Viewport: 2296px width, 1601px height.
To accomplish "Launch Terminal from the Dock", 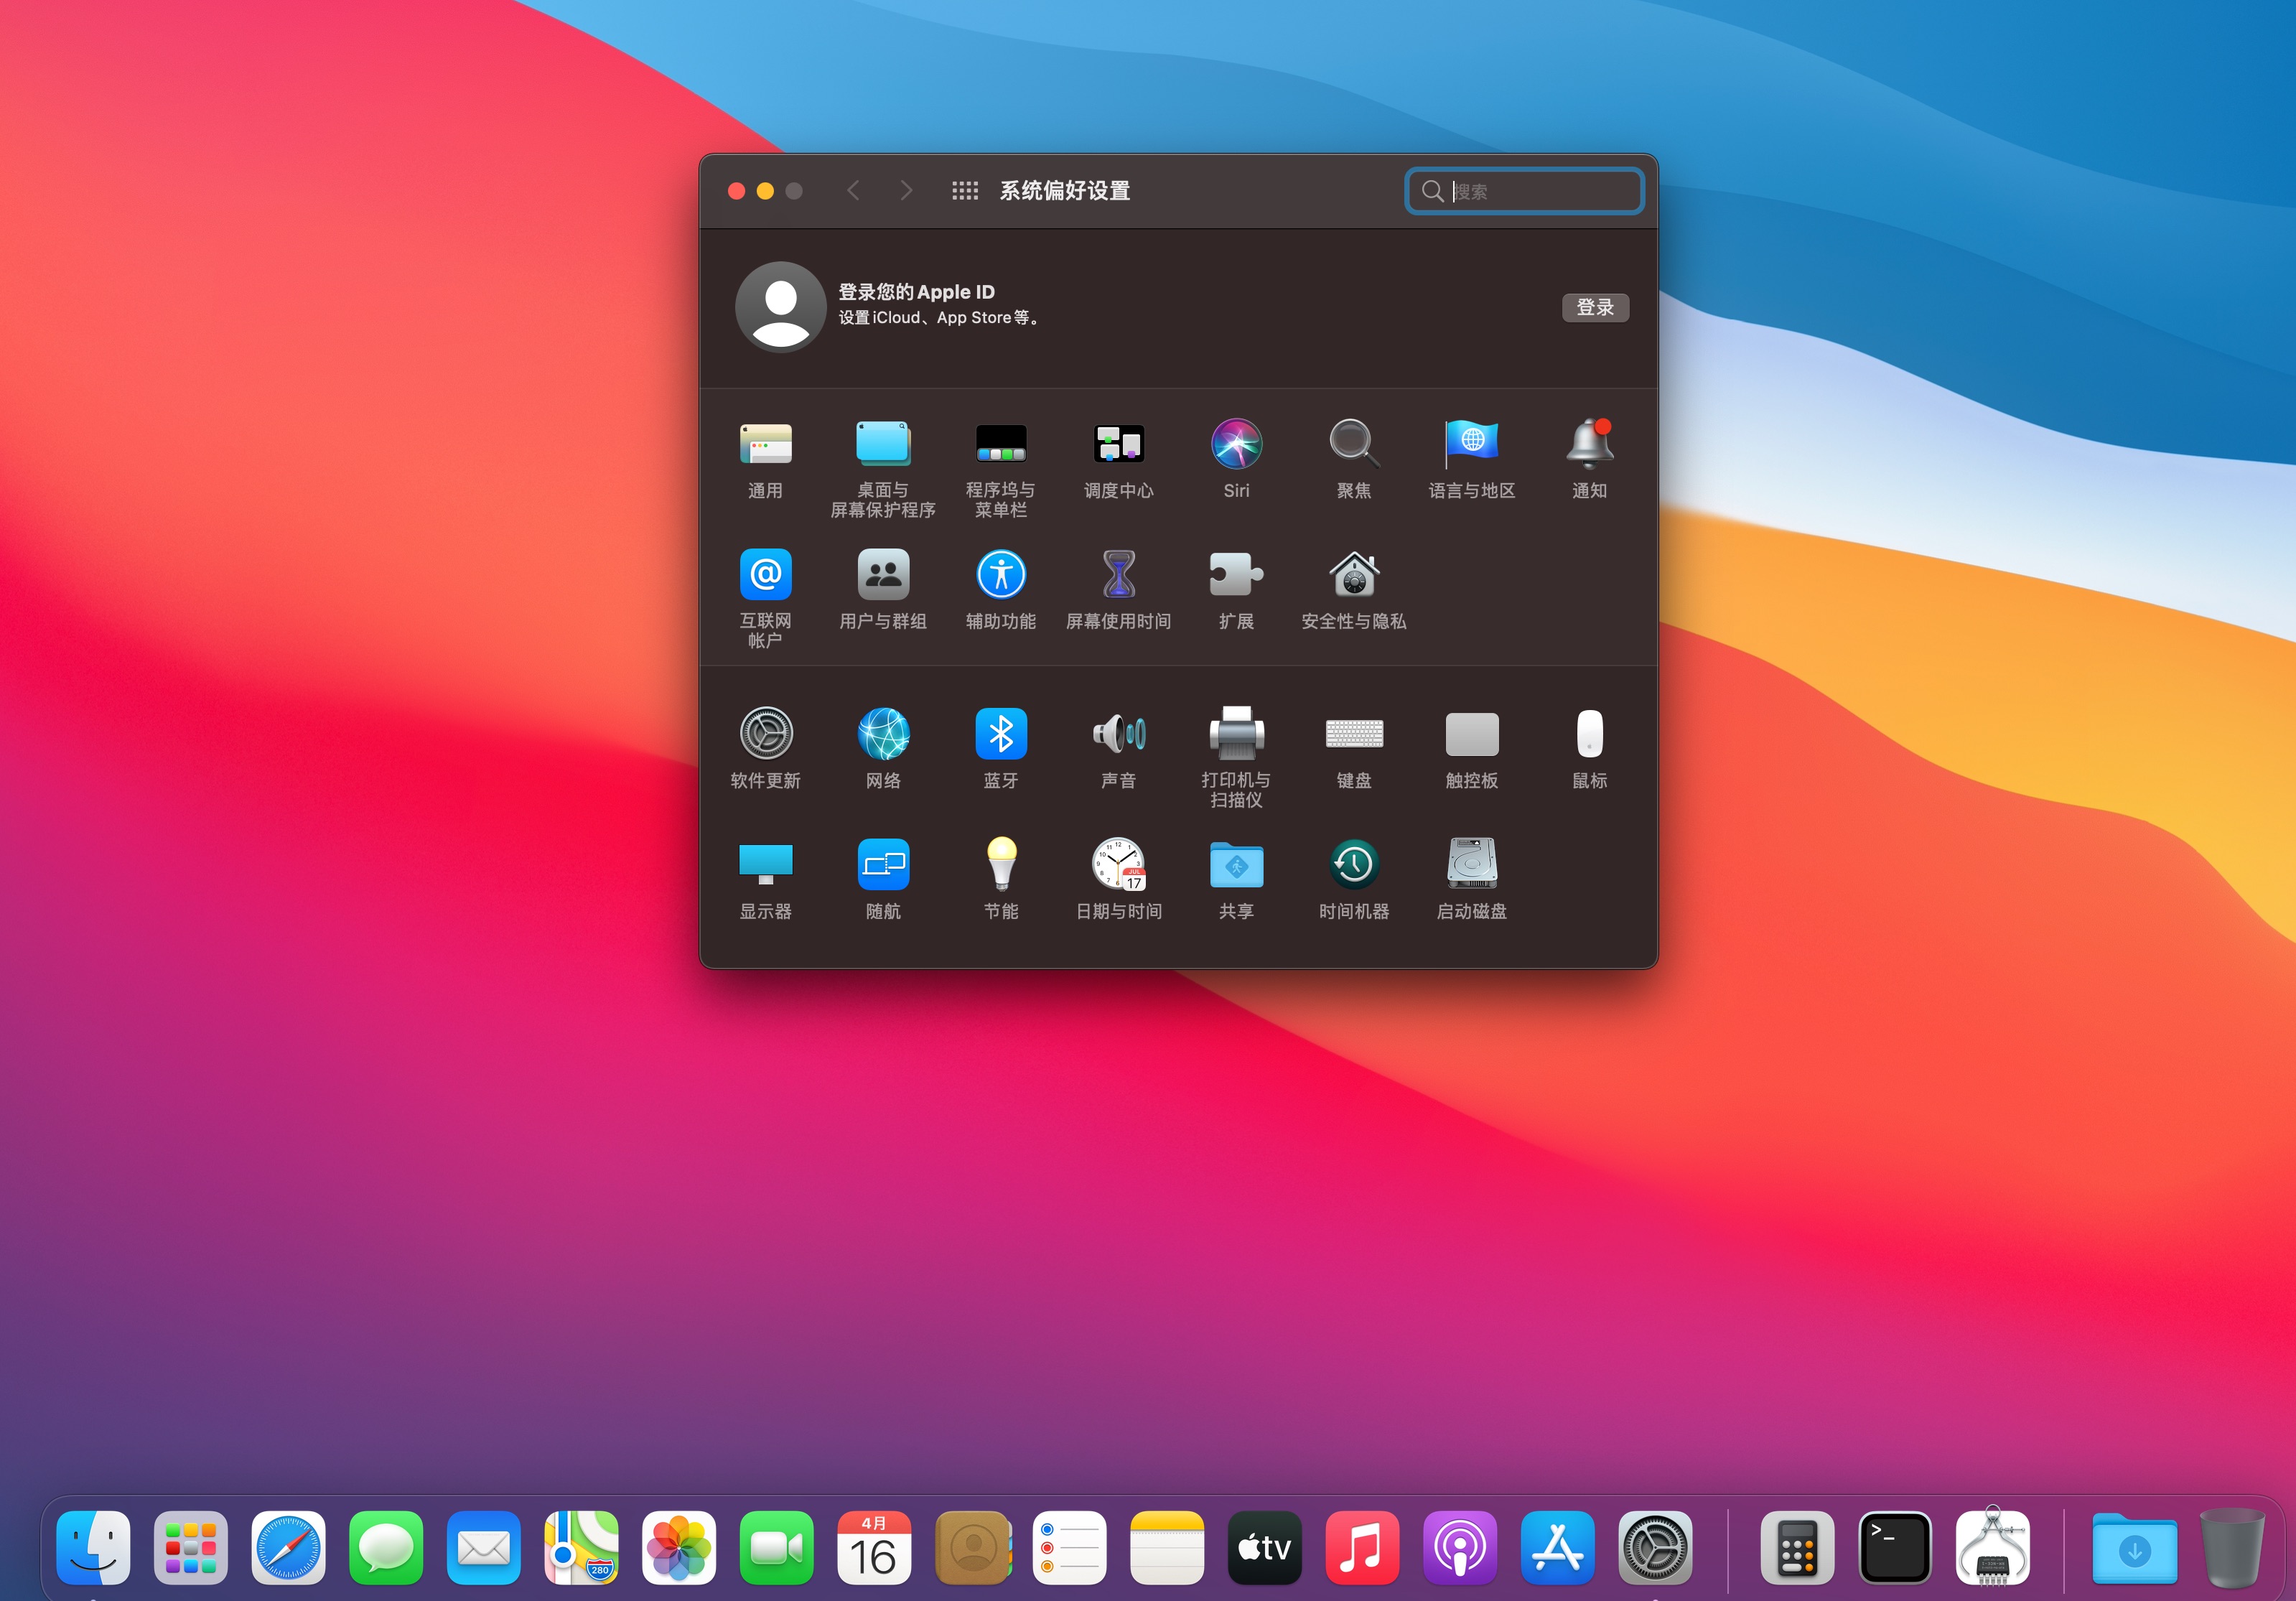I will pos(1893,1547).
